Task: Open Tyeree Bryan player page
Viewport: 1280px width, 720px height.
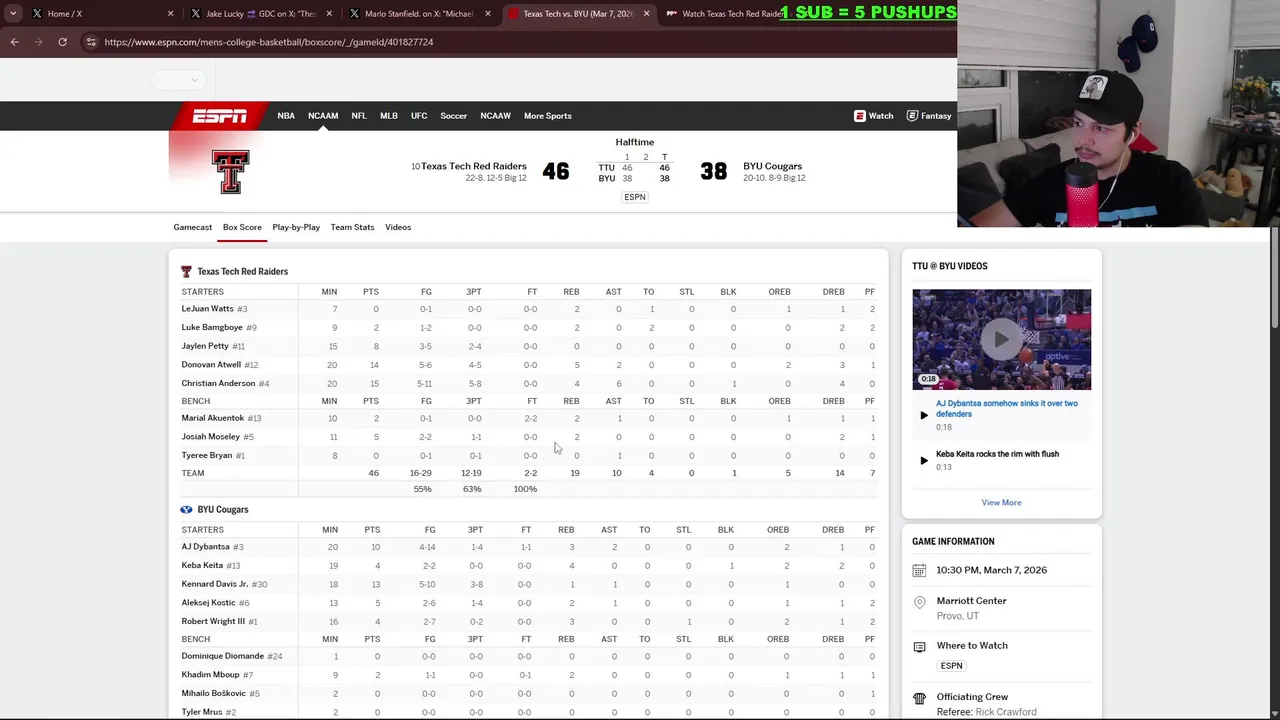Action: [207, 455]
